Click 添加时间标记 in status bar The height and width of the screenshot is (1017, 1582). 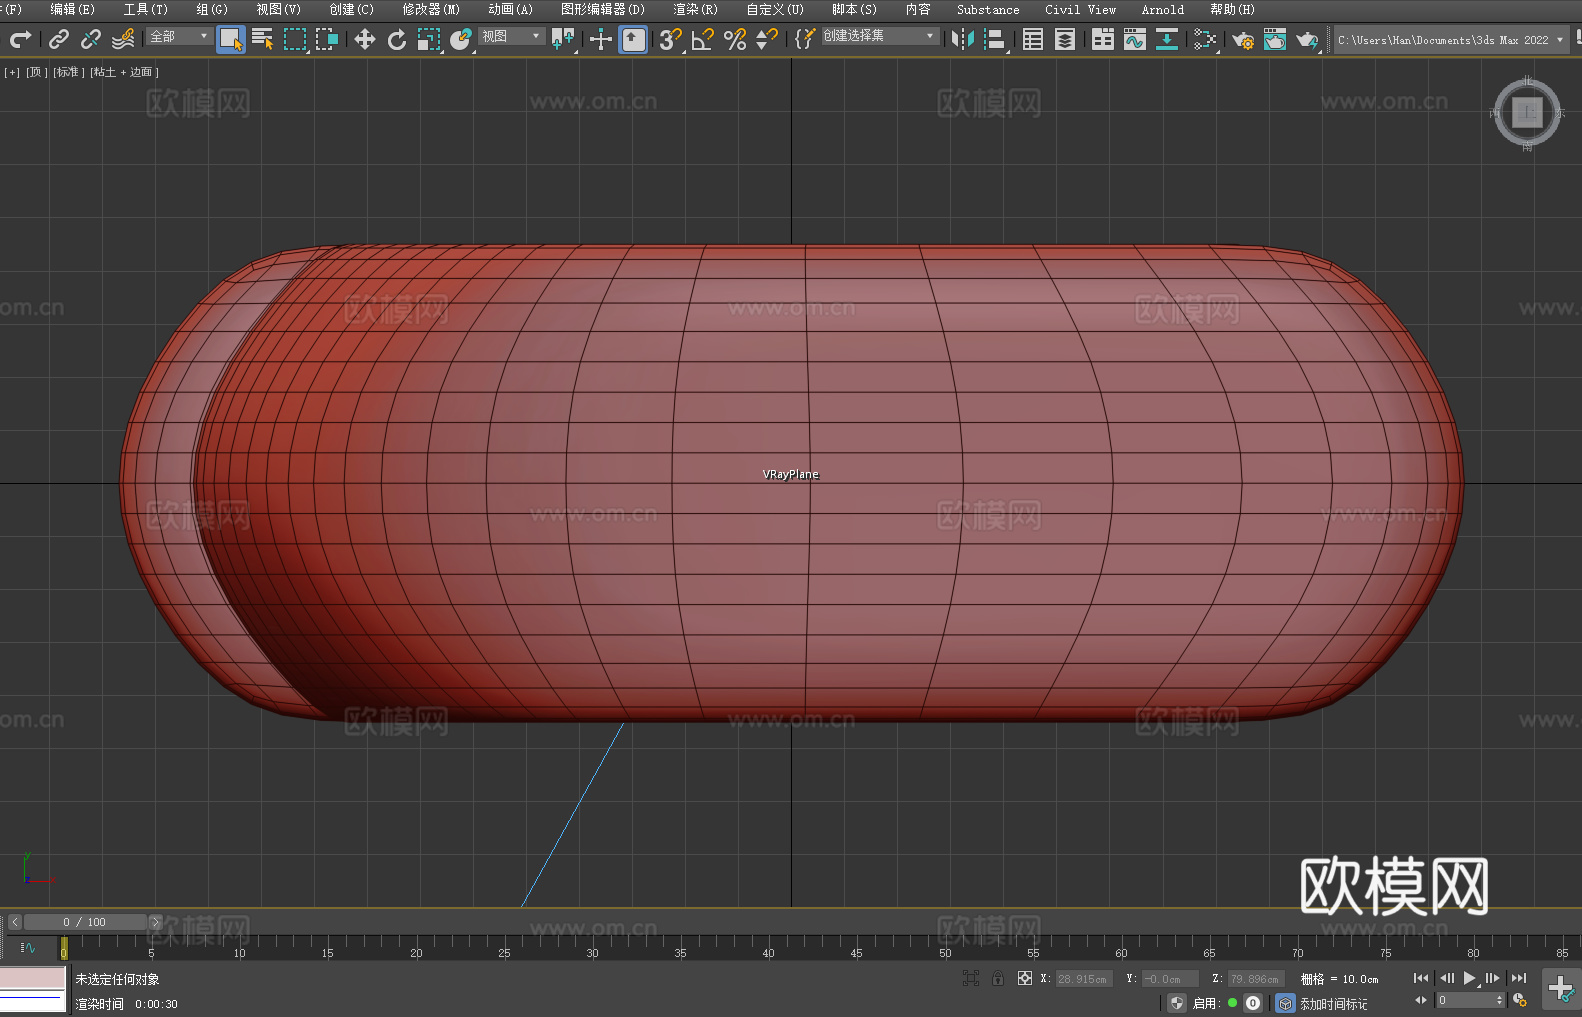pos(1333,1003)
